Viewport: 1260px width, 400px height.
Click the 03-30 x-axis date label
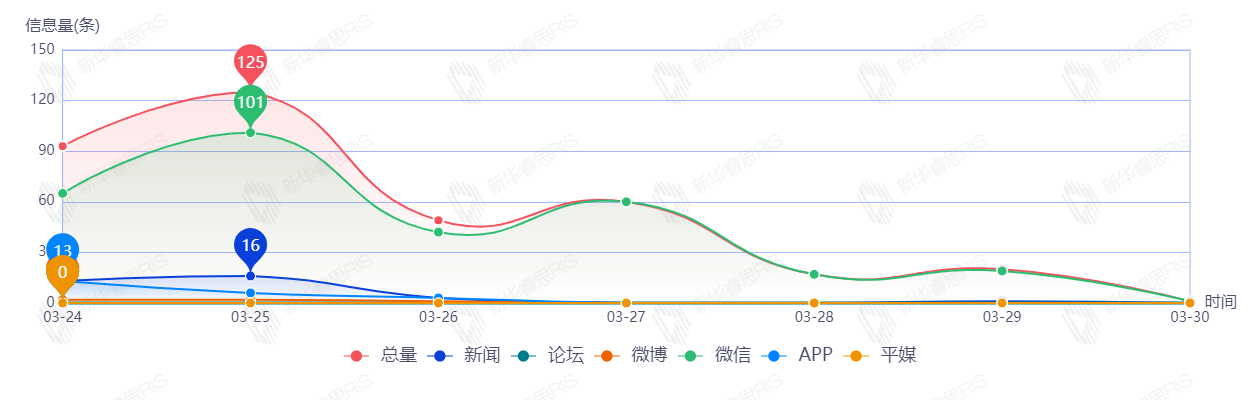pos(1189,317)
